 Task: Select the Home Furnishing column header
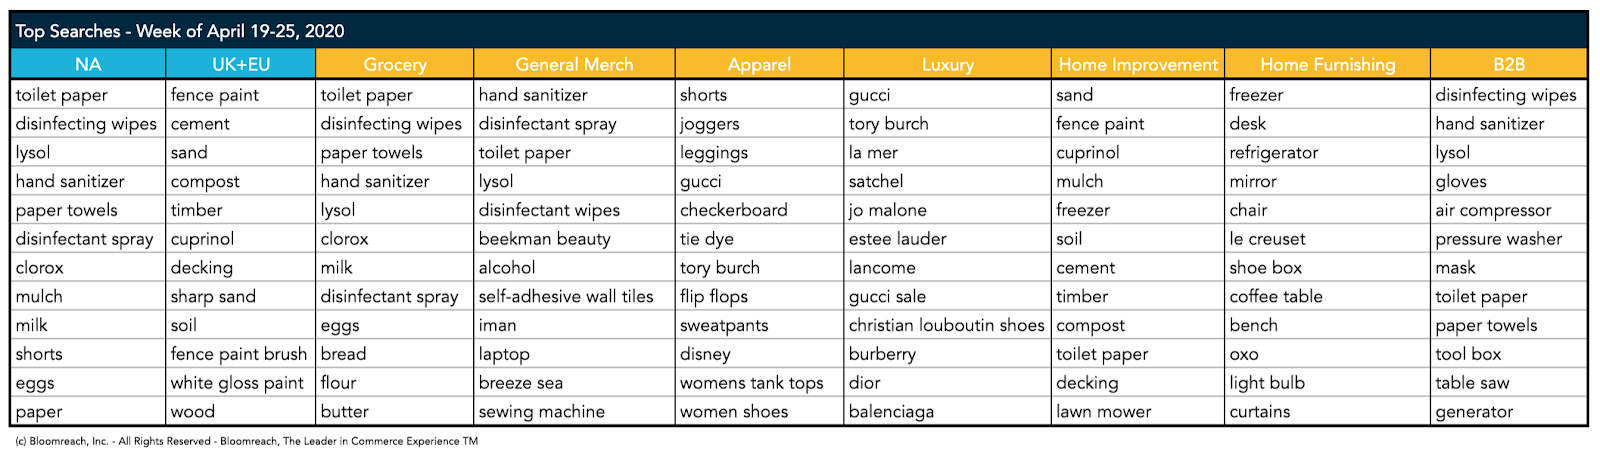click(x=1328, y=64)
